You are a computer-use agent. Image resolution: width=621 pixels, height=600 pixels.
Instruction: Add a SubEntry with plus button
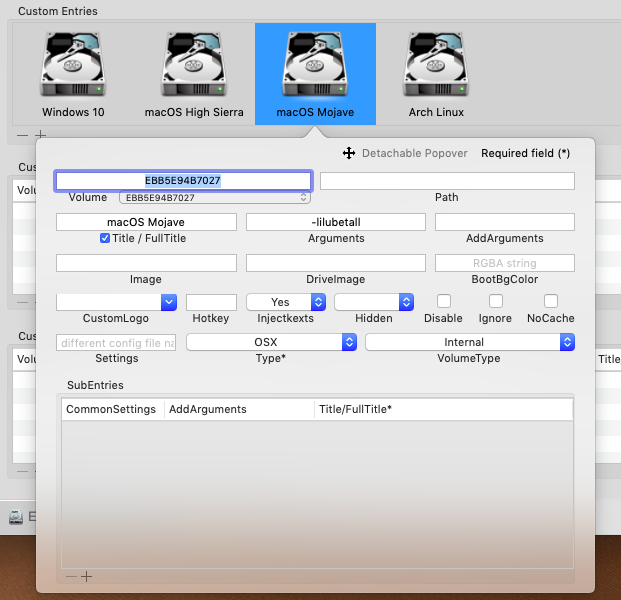86,576
